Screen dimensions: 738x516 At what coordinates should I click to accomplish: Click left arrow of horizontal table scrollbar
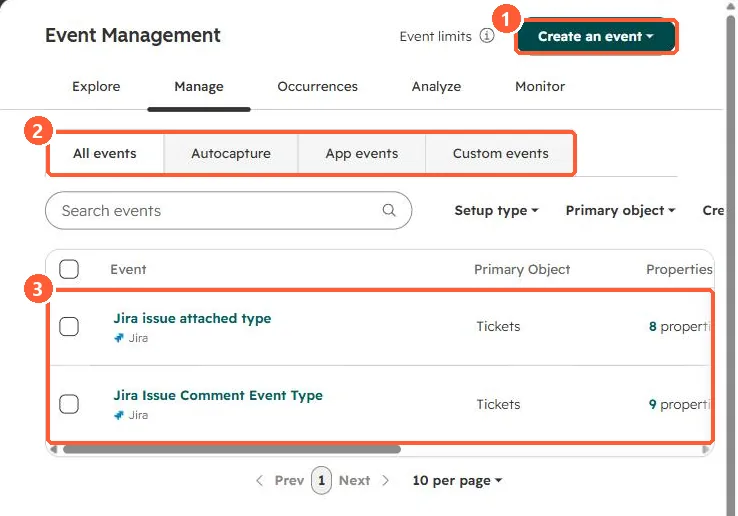54,449
